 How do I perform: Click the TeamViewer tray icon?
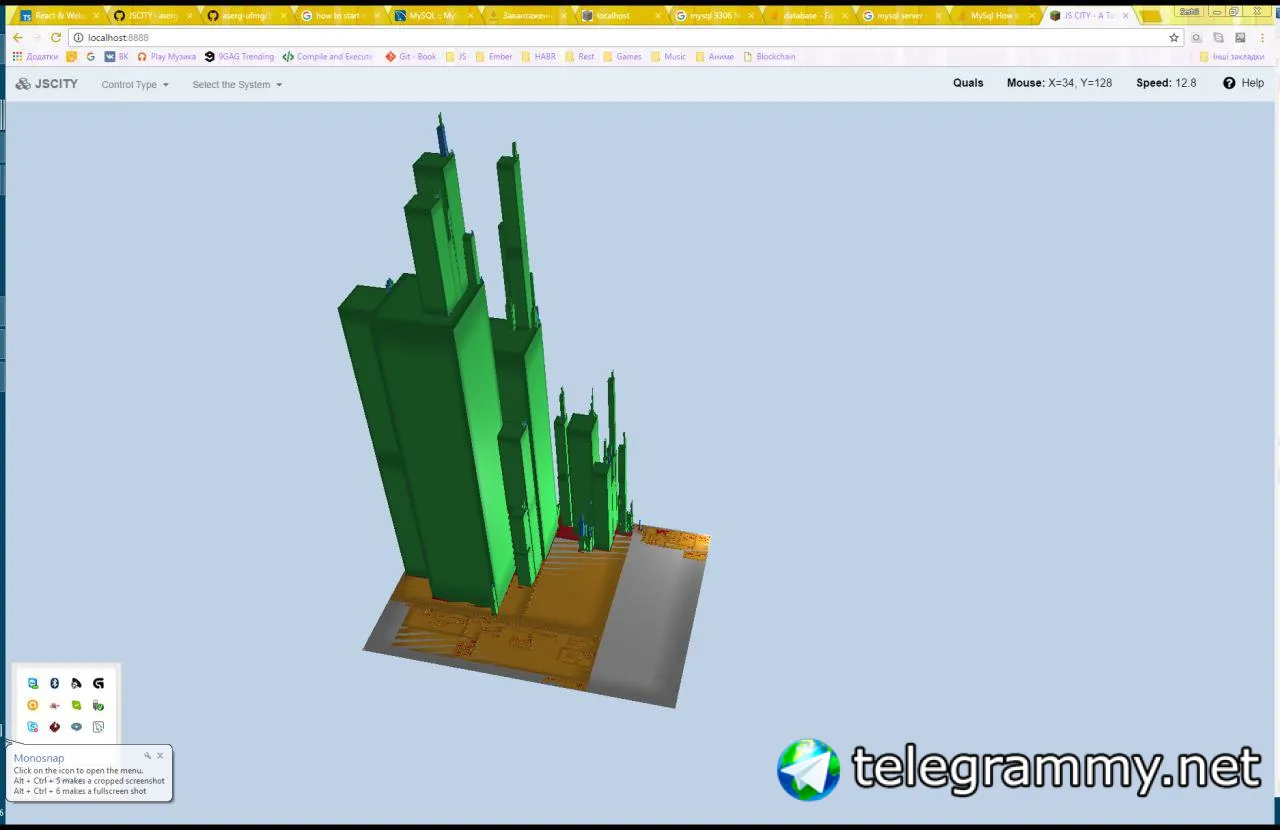coord(33,683)
